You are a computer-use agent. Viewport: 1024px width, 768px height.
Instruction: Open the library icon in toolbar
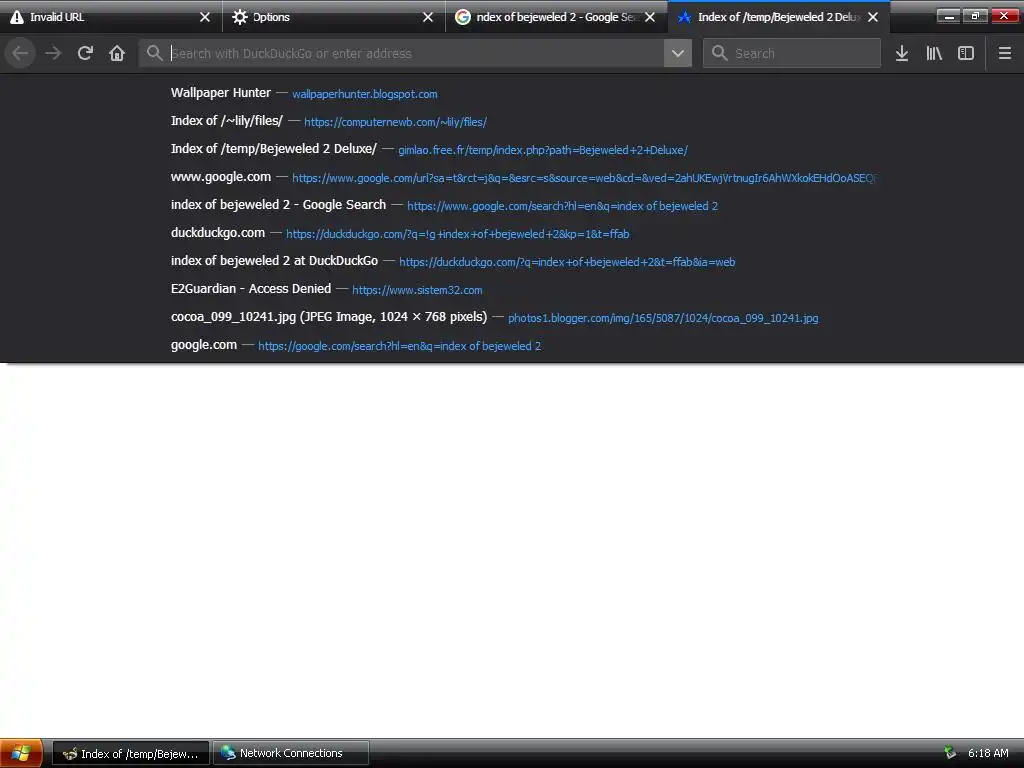tap(934, 54)
